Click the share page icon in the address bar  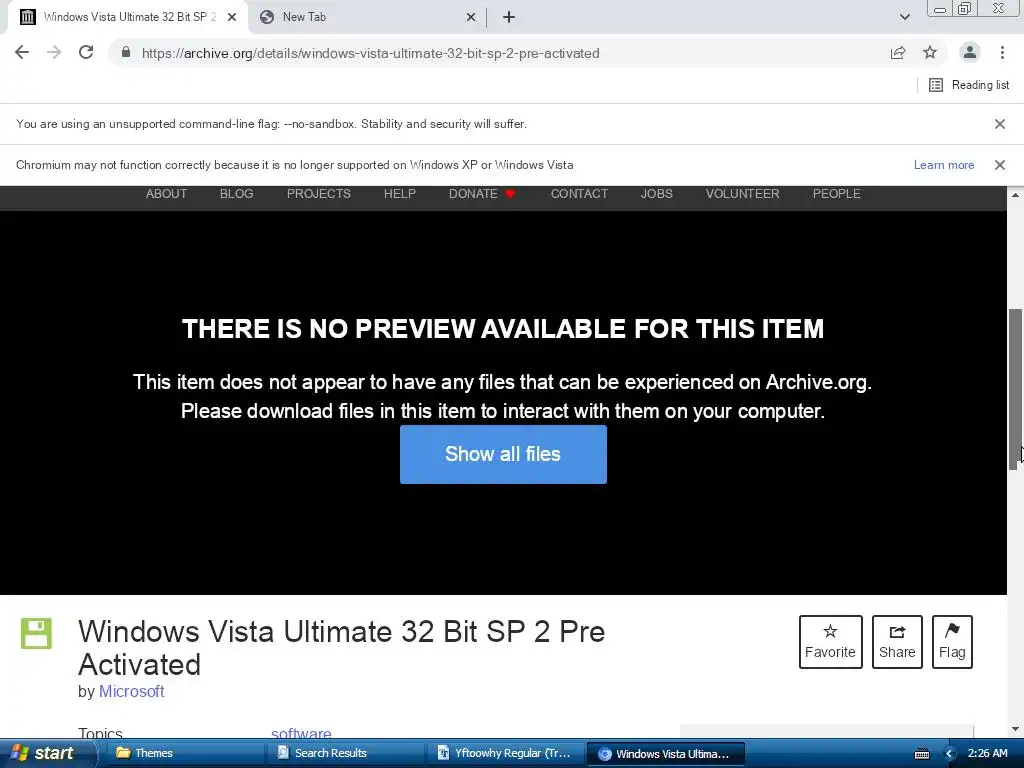coord(898,53)
